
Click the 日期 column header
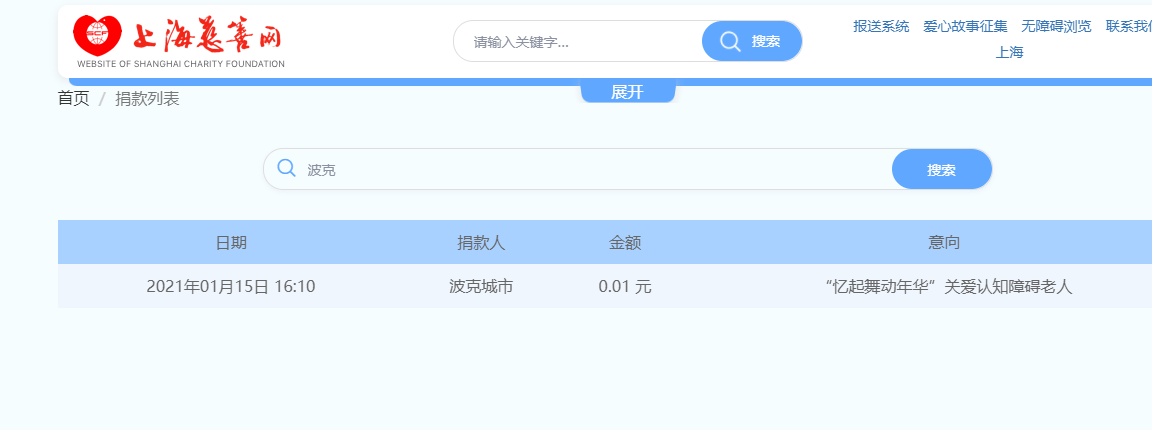coord(231,243)
